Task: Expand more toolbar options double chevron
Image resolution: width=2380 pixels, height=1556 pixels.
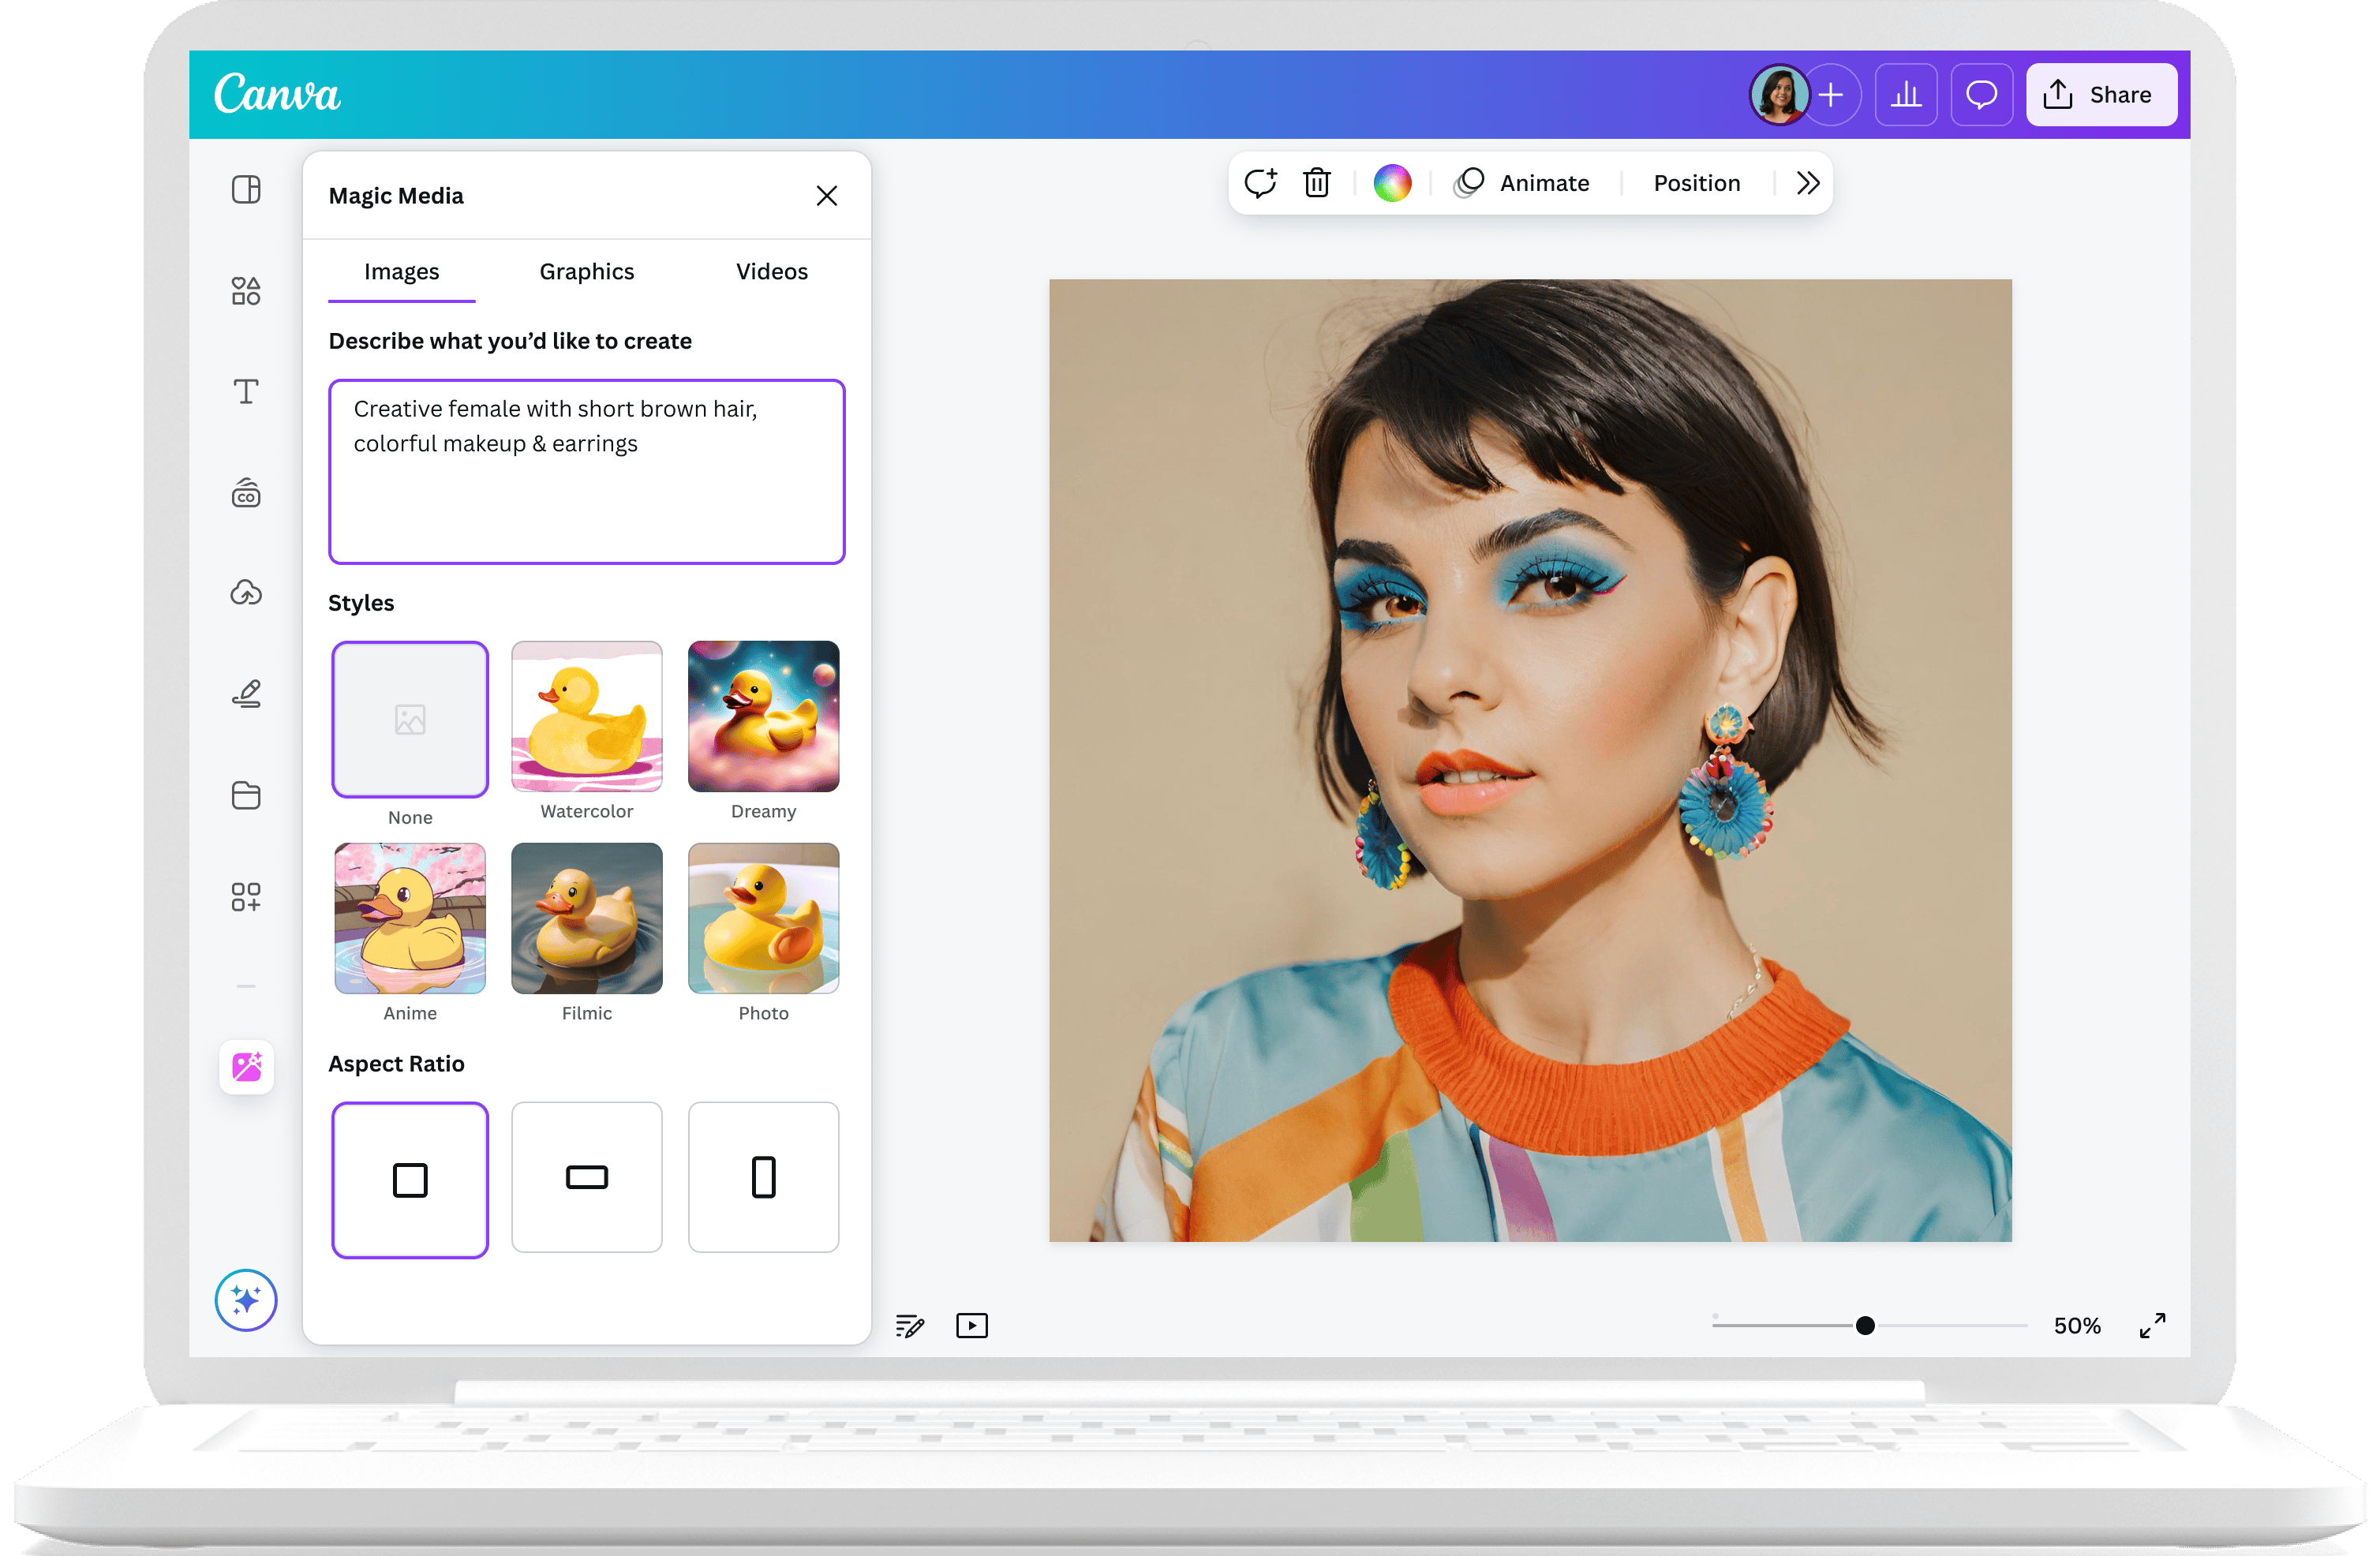Action: [x=1807, y=183]
